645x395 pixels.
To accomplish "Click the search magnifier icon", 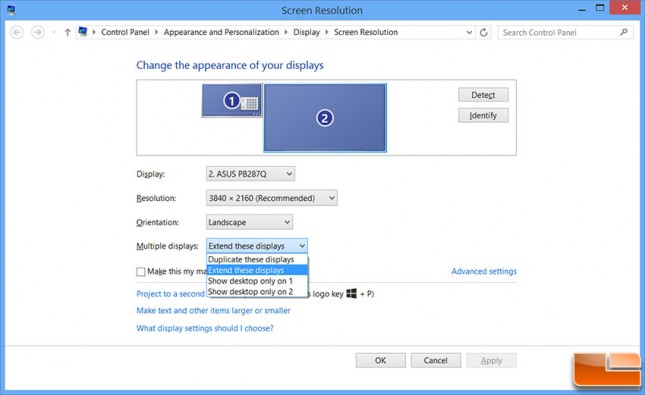I will [x=624, y=32].
